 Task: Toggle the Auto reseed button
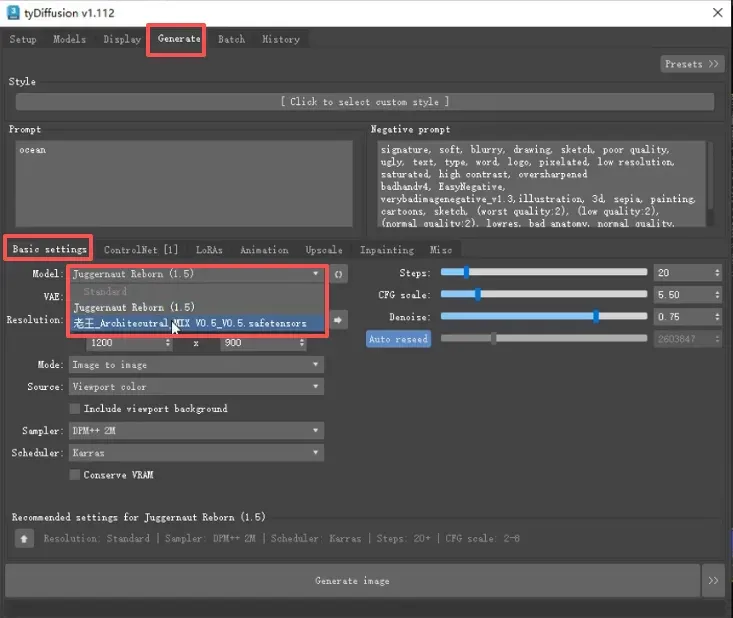[398, 339]
